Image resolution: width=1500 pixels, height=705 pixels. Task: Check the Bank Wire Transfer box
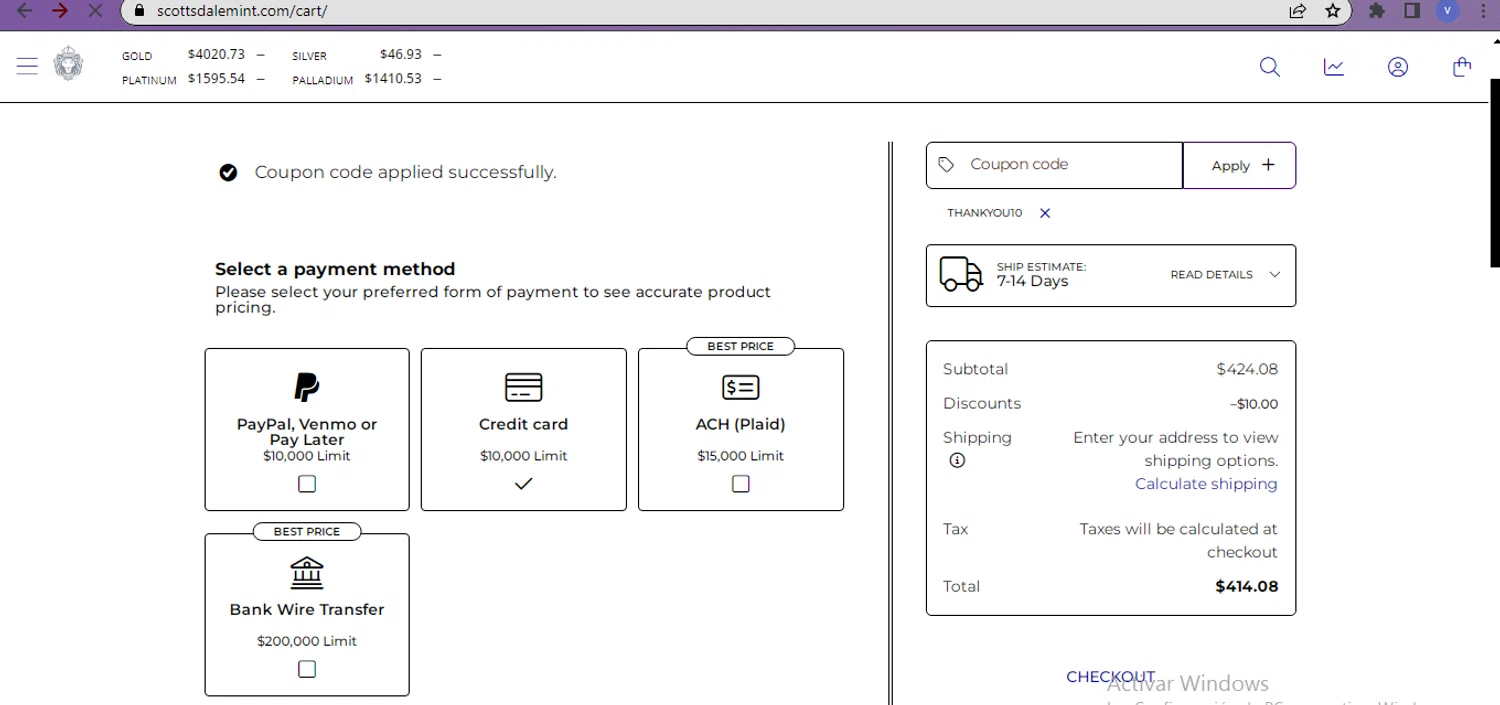tap(307, 669)
